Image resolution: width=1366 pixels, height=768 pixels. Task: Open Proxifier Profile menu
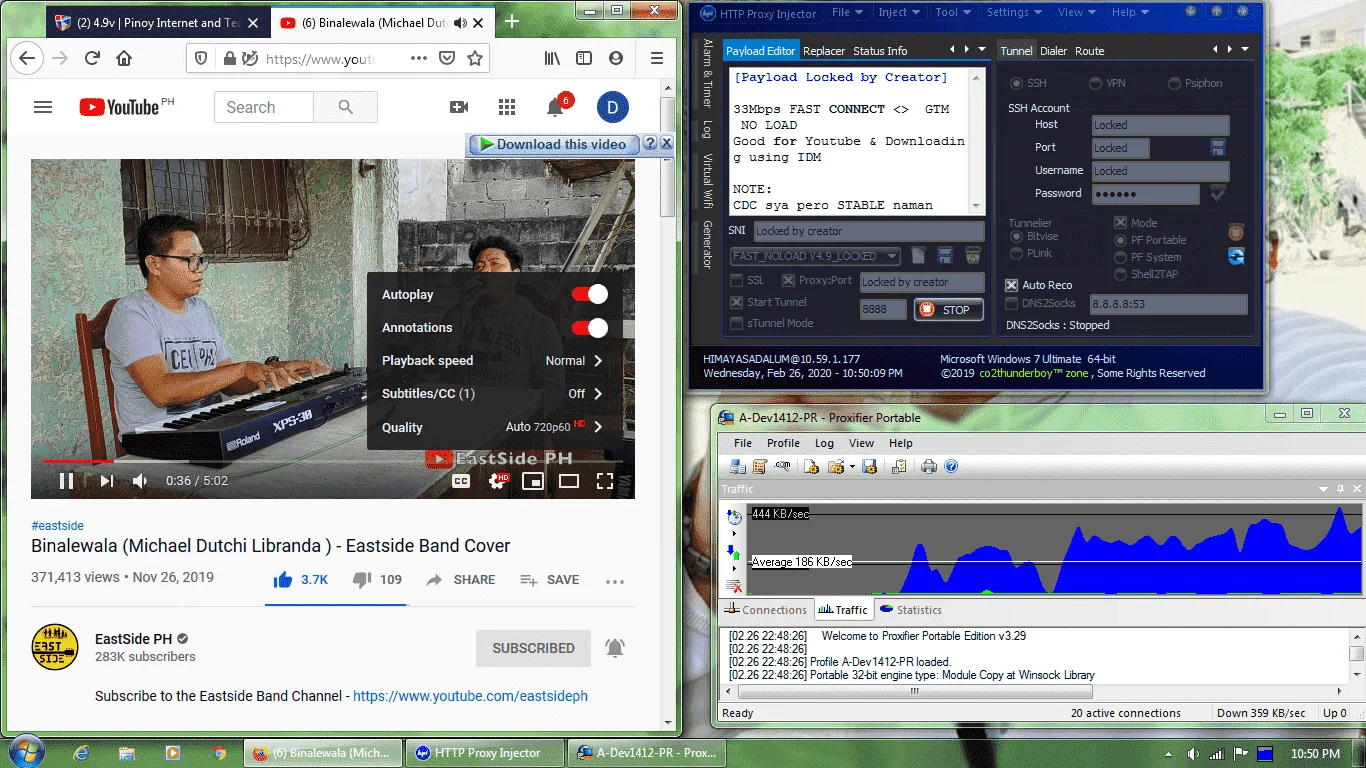(783, 443)
